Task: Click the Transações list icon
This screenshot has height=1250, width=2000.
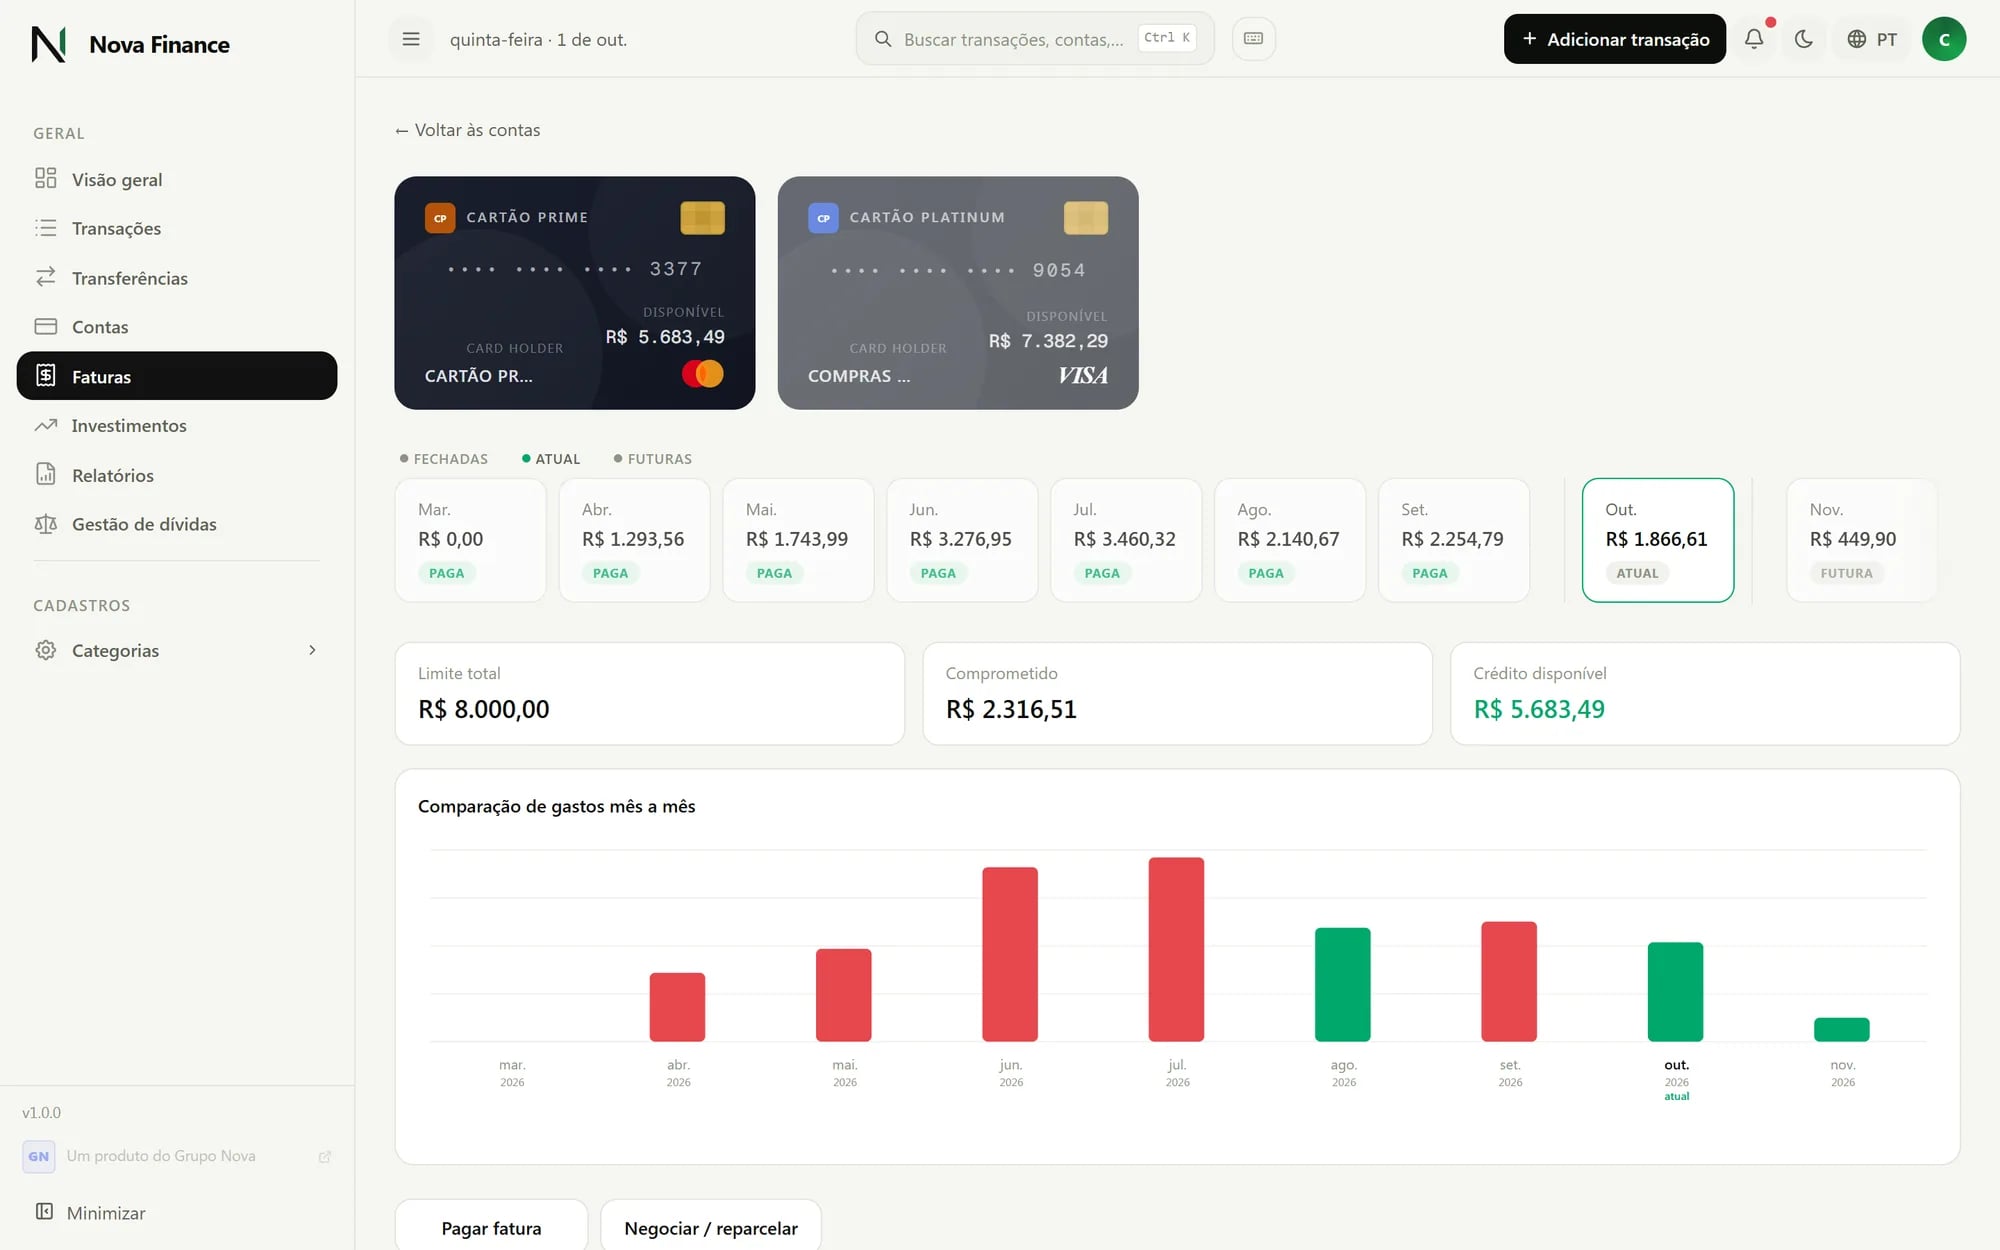Action: (45, 228)
